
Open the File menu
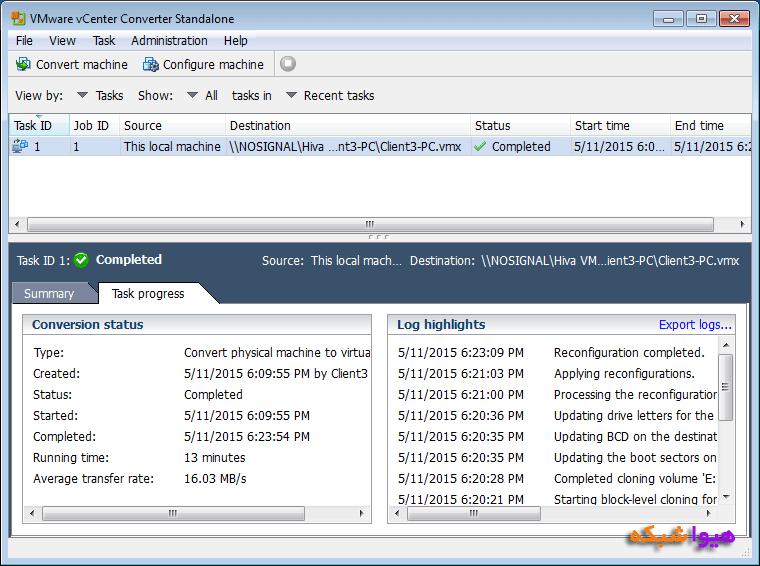pos(24,41)
